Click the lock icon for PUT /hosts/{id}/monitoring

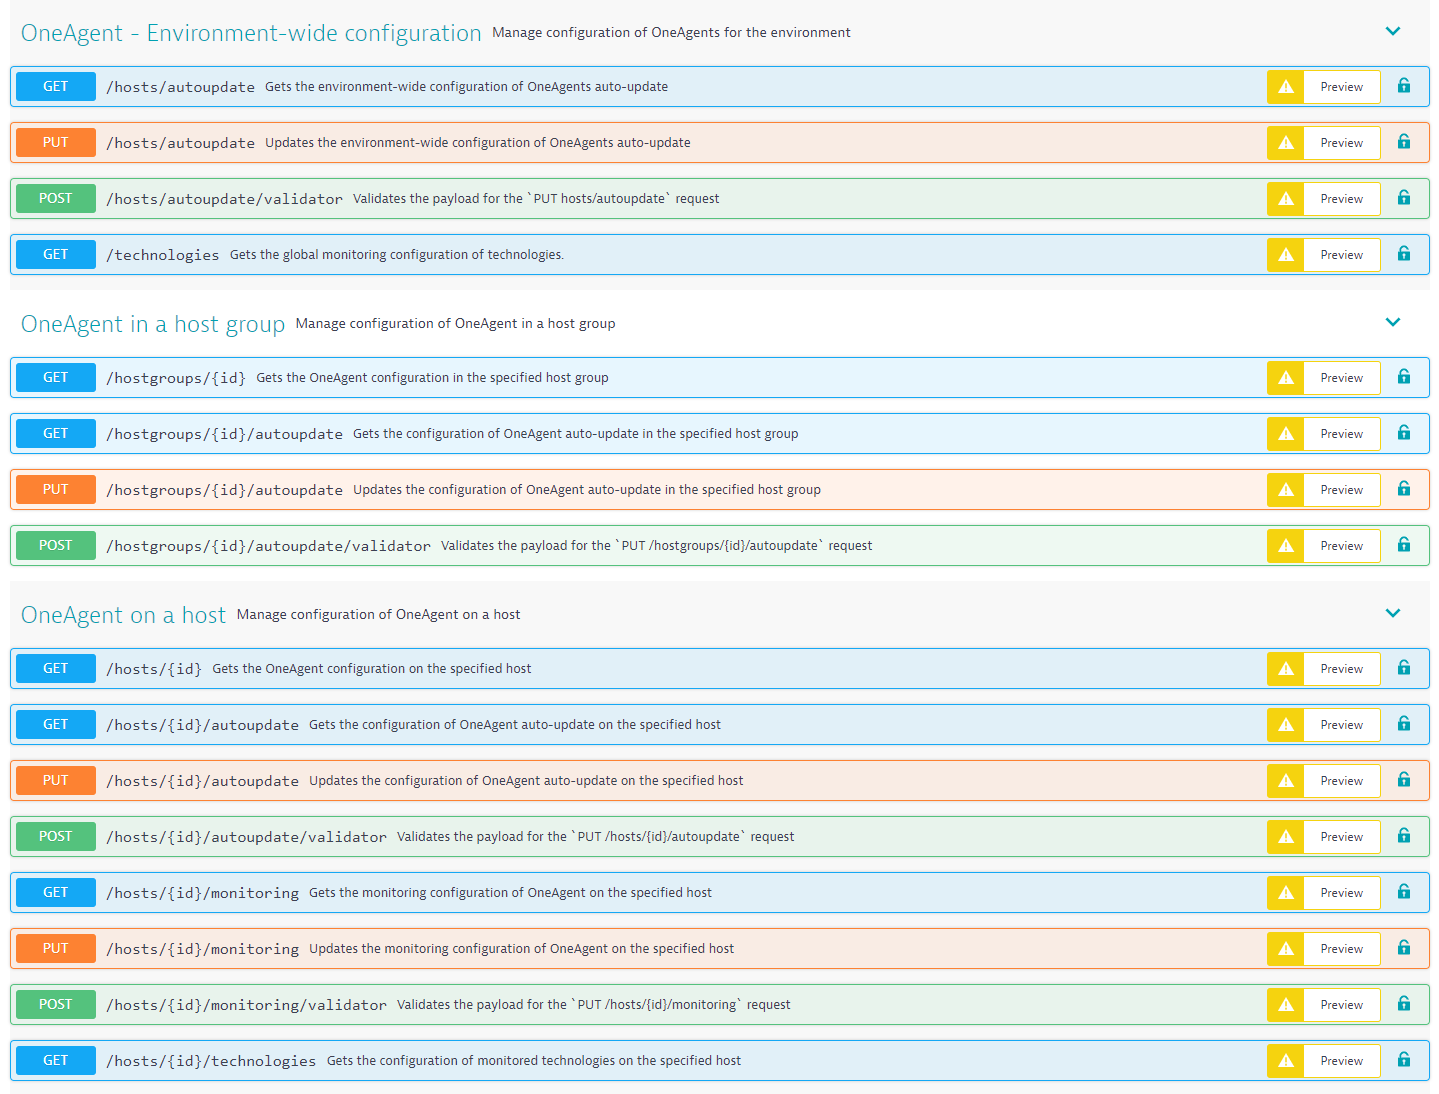click(x=1404, y=948)
